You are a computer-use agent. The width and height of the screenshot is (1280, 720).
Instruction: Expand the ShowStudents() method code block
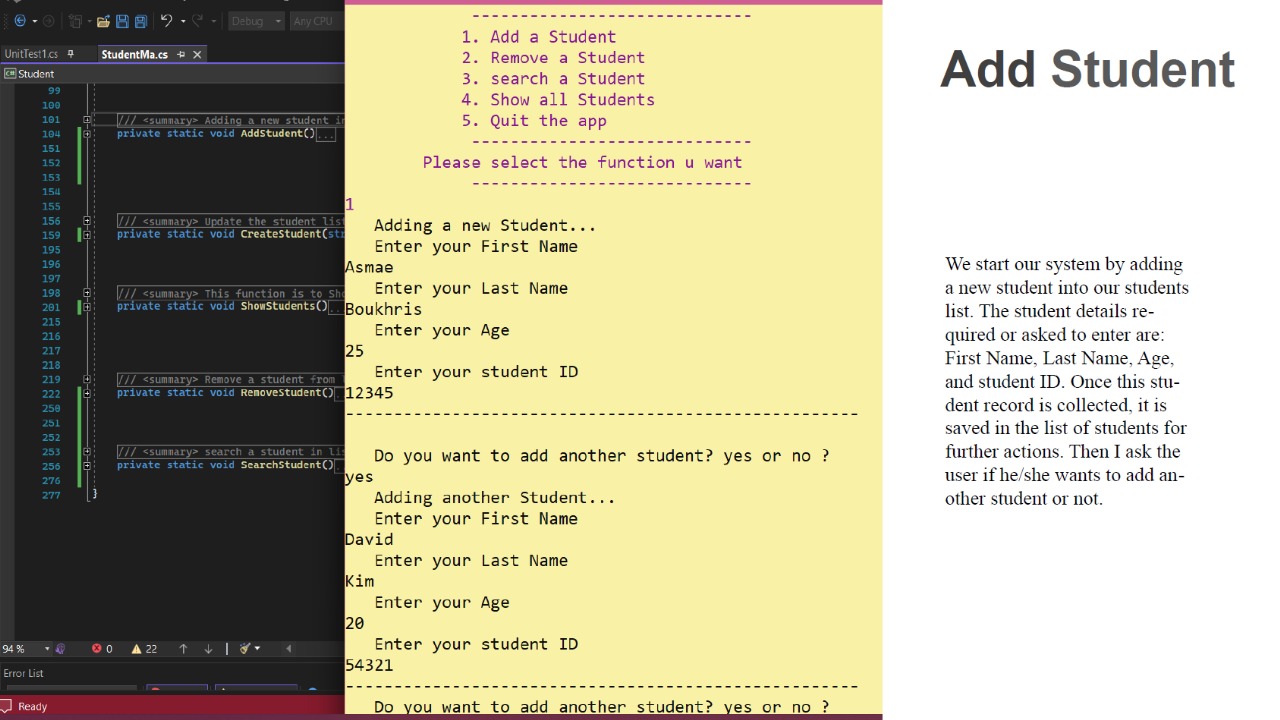click(x=87, y=307)
